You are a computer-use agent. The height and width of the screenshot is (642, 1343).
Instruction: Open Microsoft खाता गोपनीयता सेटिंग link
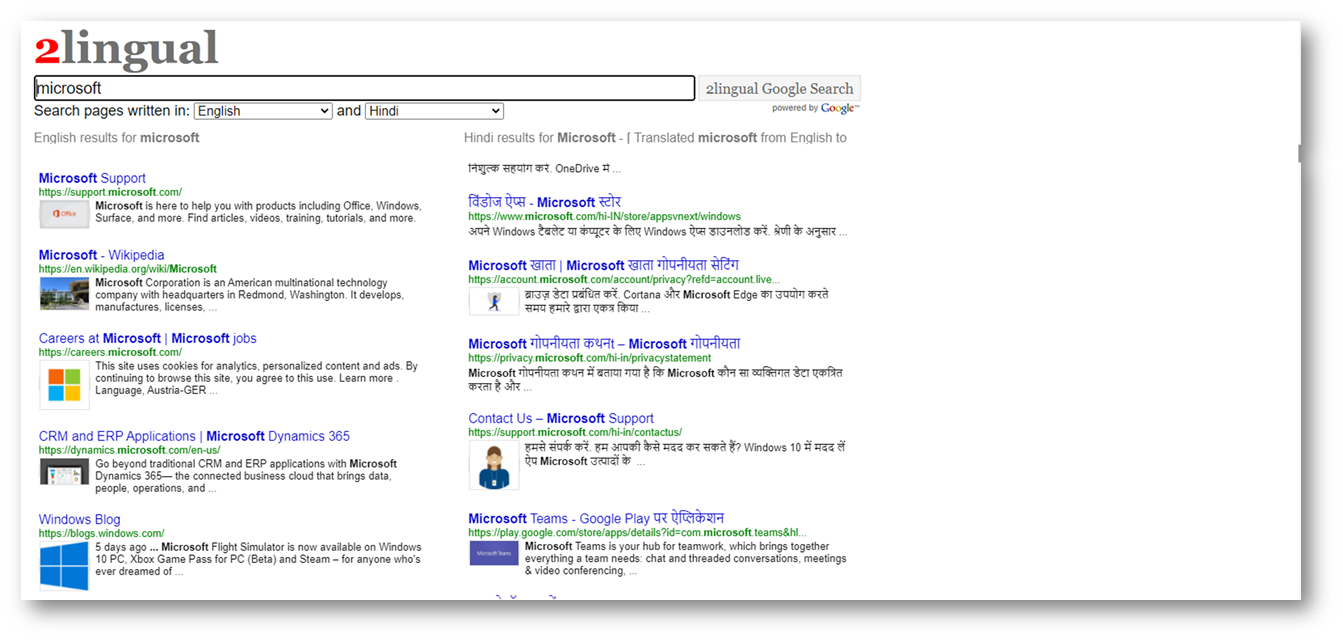(603, 265)
